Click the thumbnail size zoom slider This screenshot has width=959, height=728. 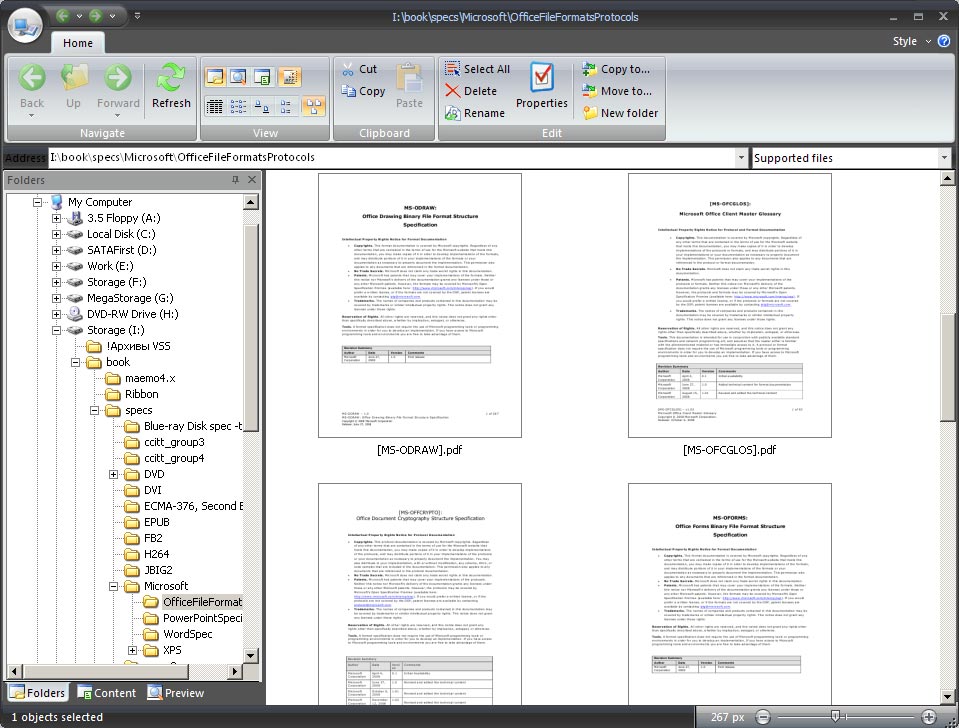tap(835, 717)
